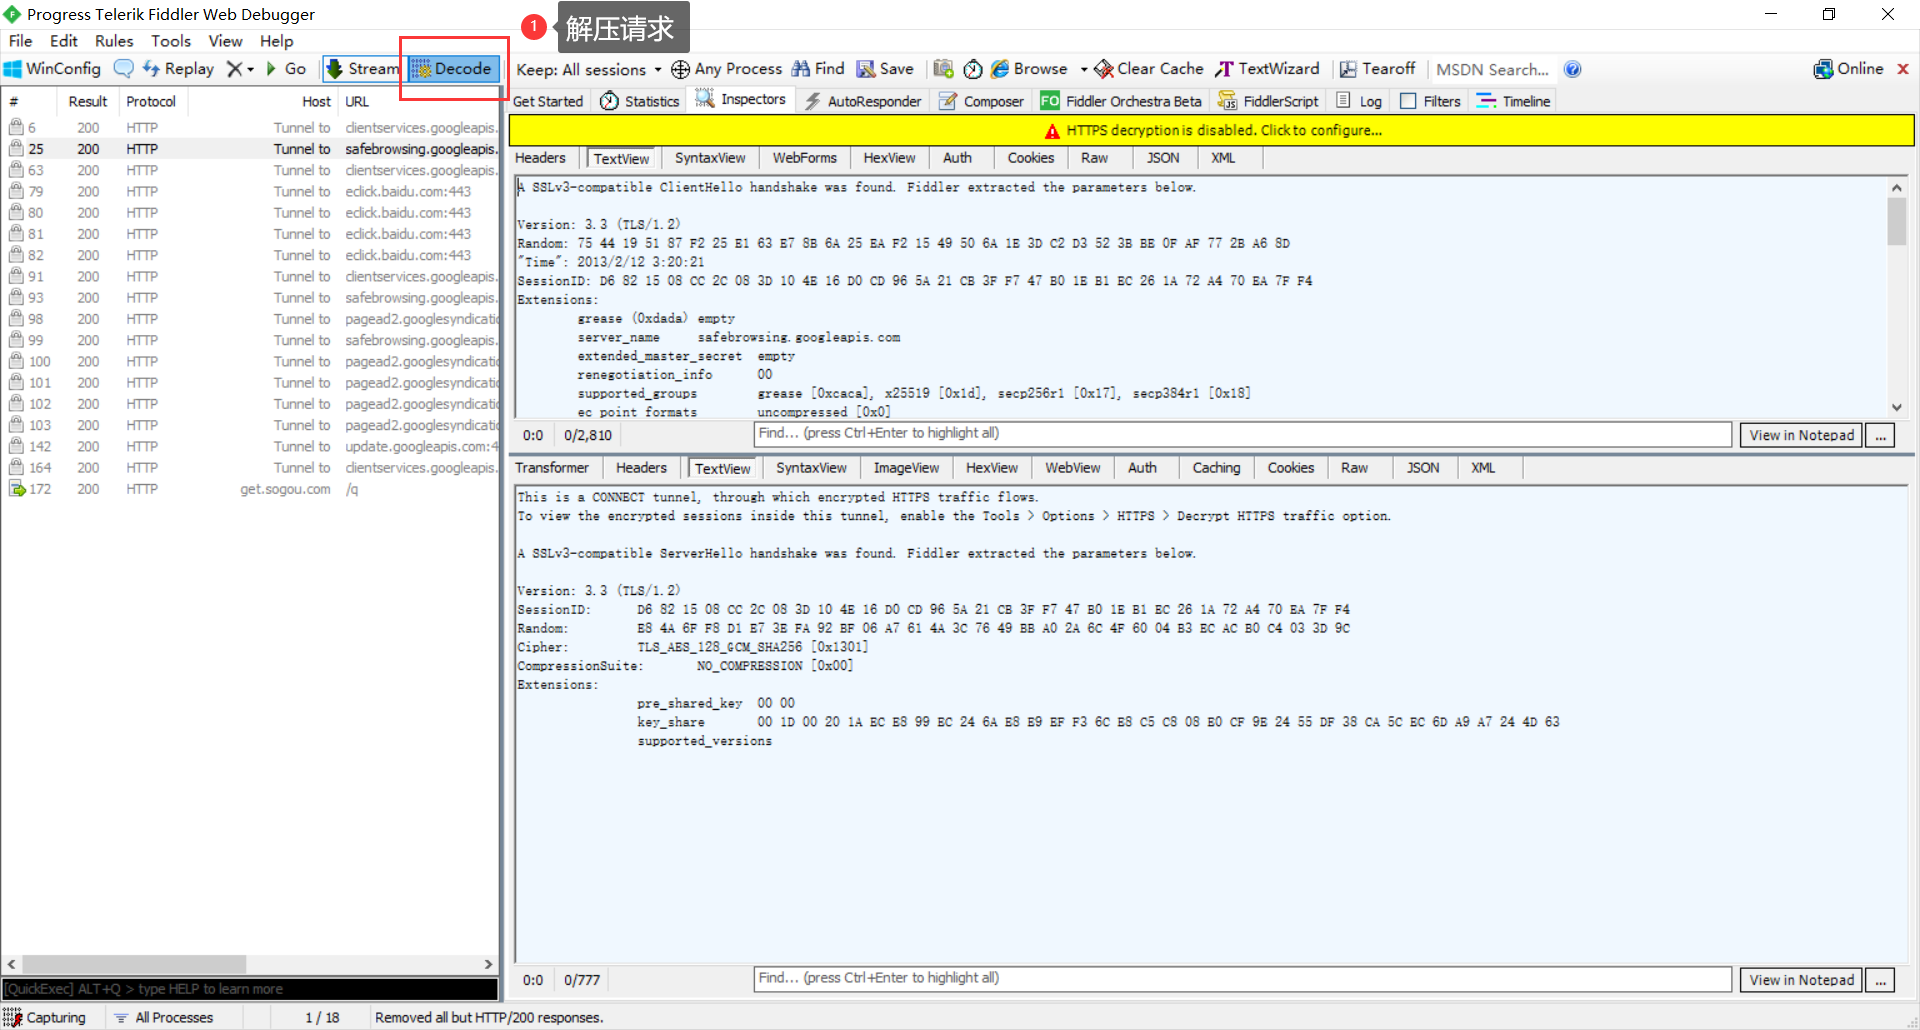Open Fiddler Orchestra Beta tab
1920x1030 pixels.
(x=1121, y=101)
